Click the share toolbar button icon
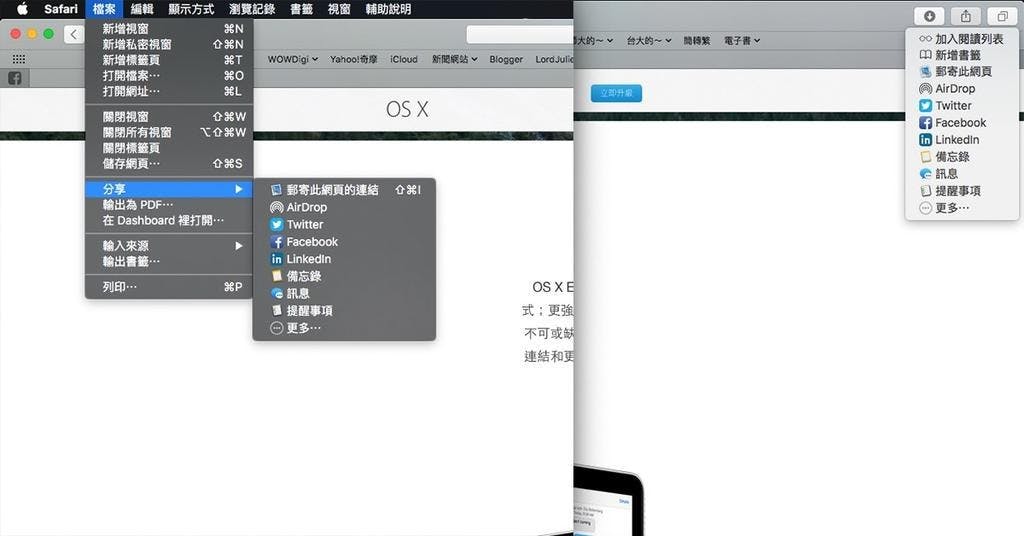1024x536 pixels. pos(966,16)
